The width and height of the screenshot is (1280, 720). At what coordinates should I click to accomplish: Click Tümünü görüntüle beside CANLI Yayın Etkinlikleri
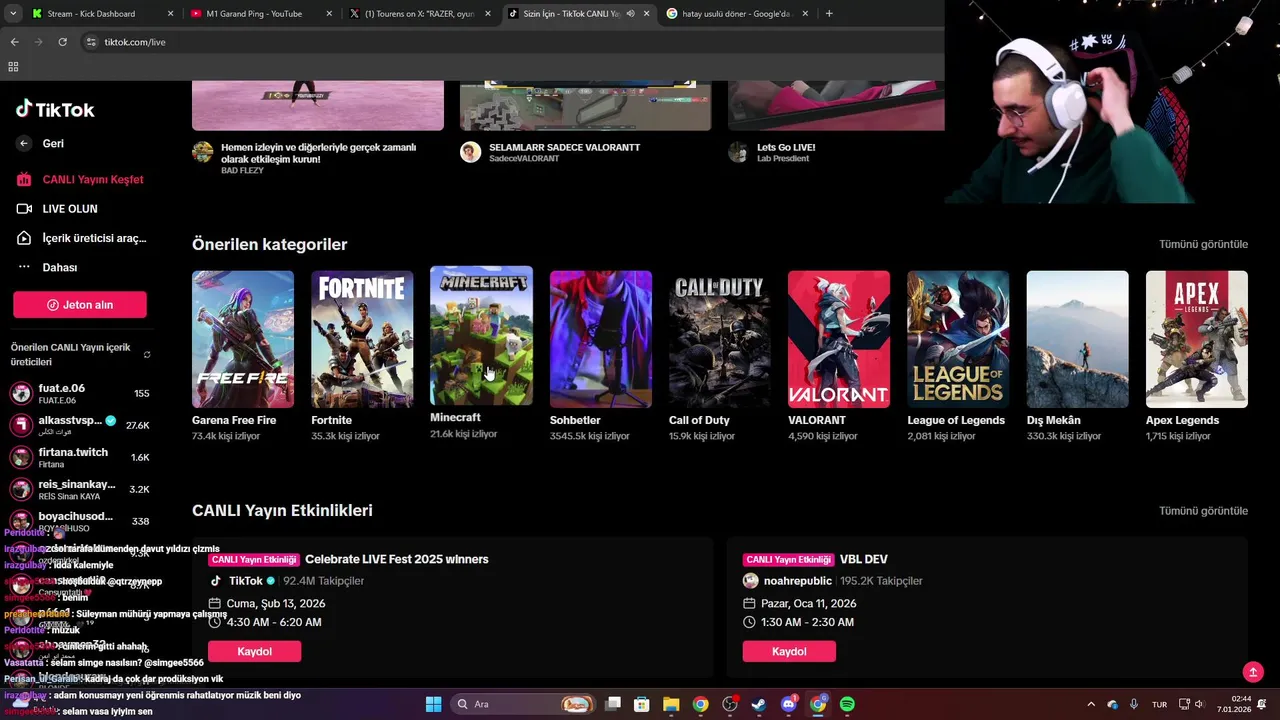click(x=1203, y=511)
